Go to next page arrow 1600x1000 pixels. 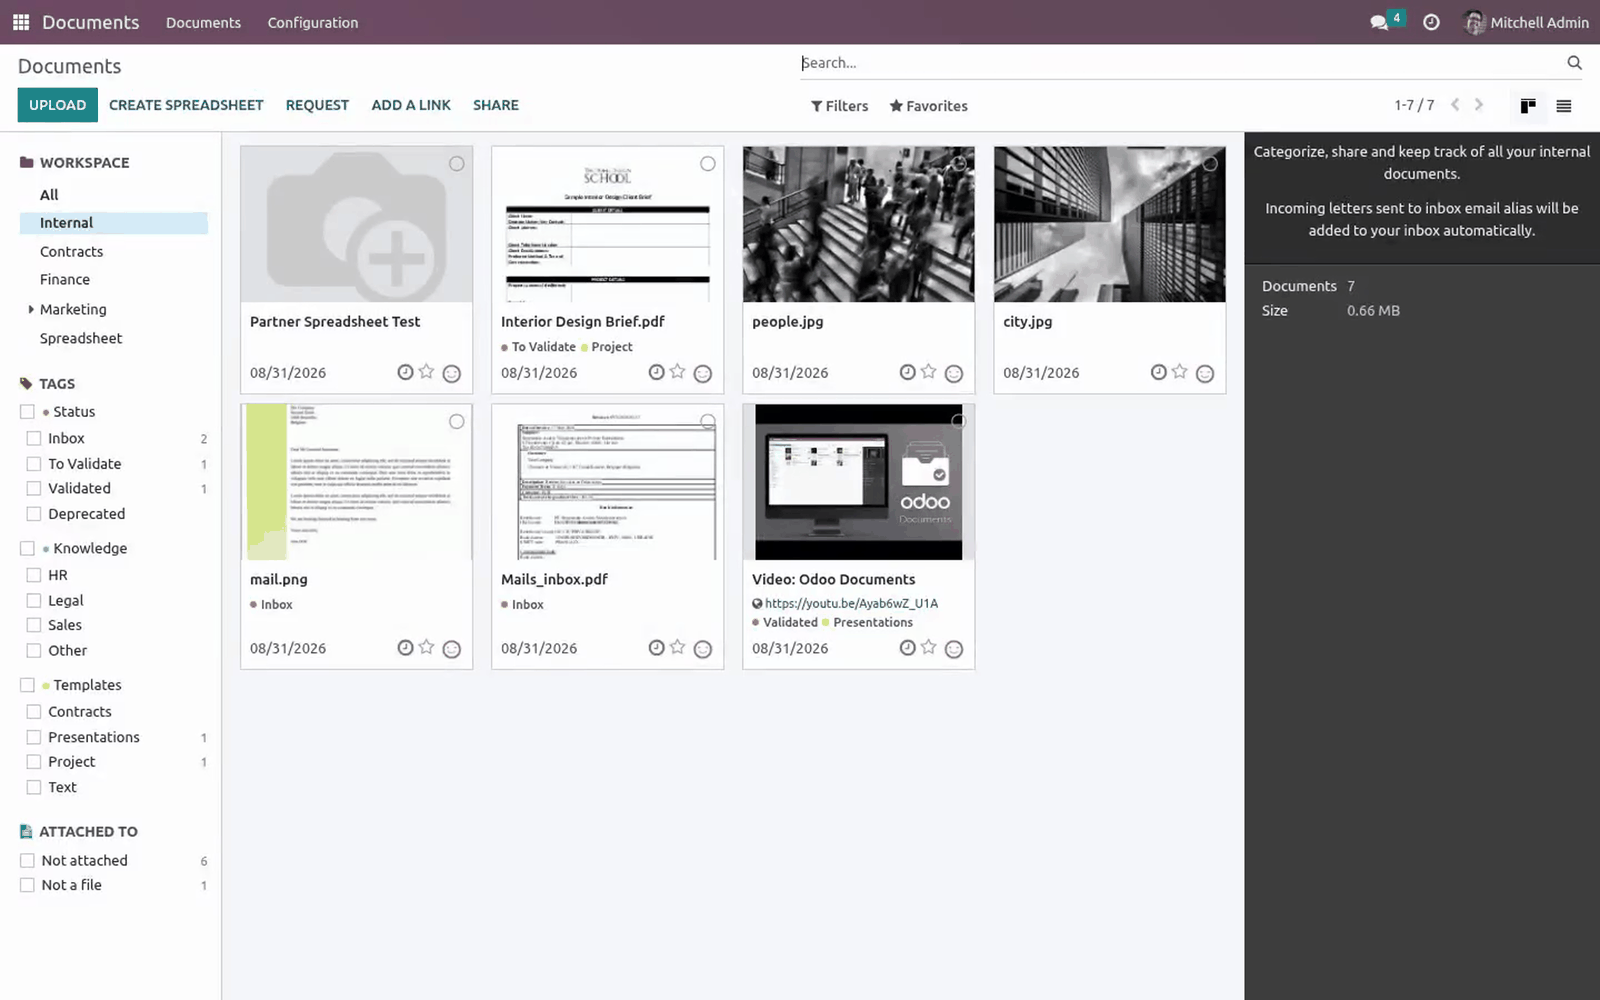tap(1479, 105)
